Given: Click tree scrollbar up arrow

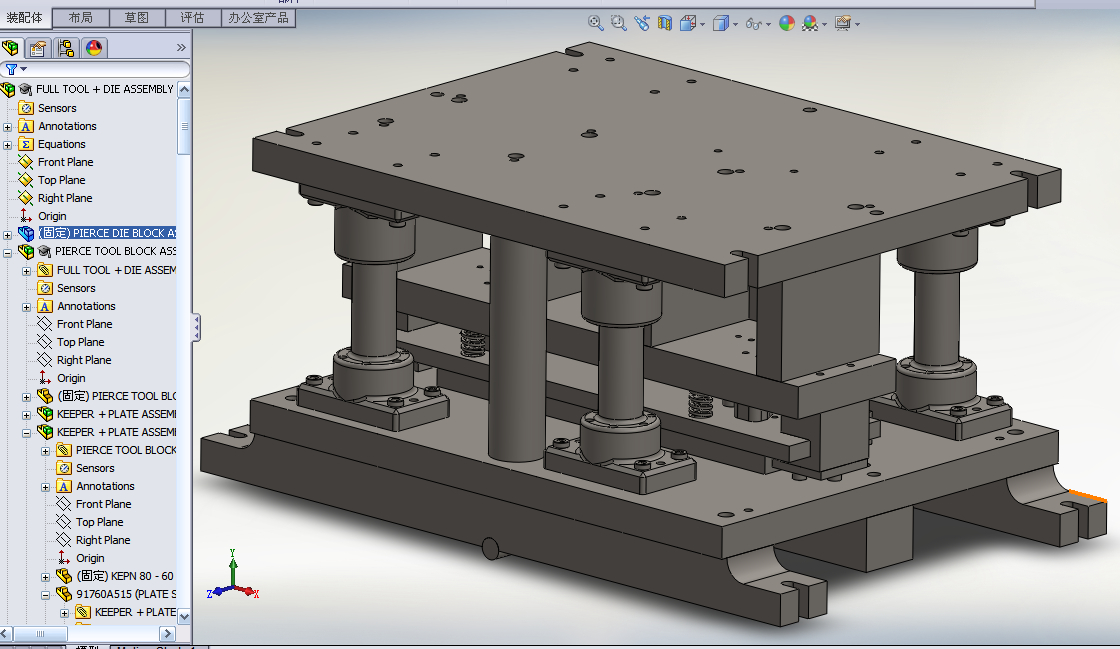Looking at the screenshot, I should tap(184, 90).
